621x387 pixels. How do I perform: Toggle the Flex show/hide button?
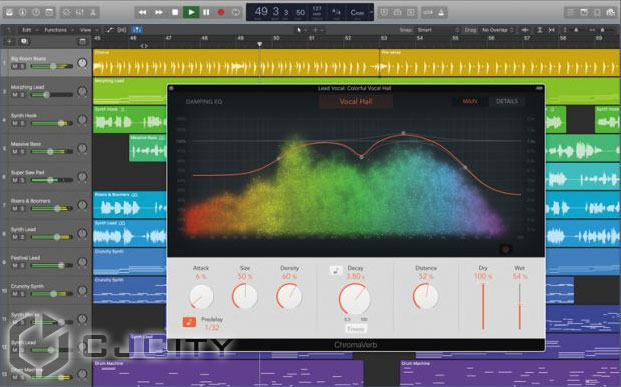coord(122,30)
